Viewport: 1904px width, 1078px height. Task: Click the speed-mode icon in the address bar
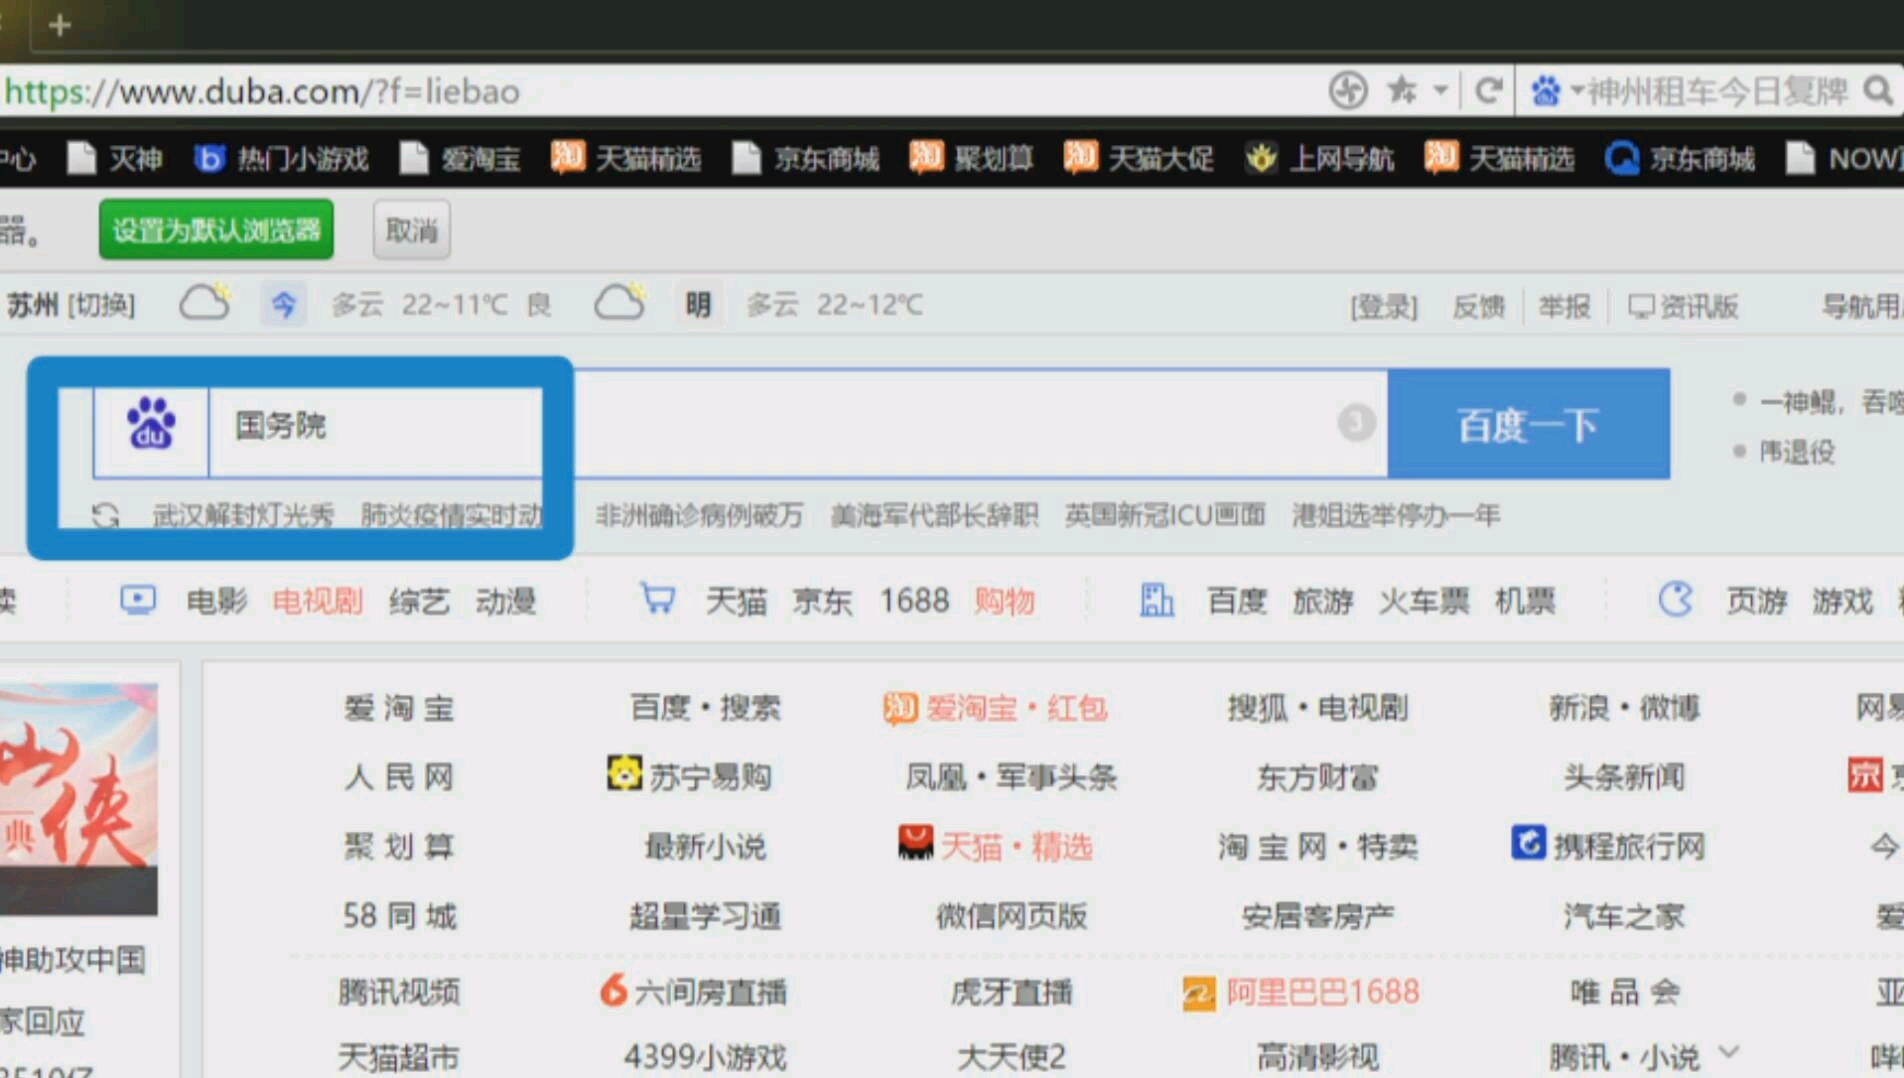click(1347, 91)
